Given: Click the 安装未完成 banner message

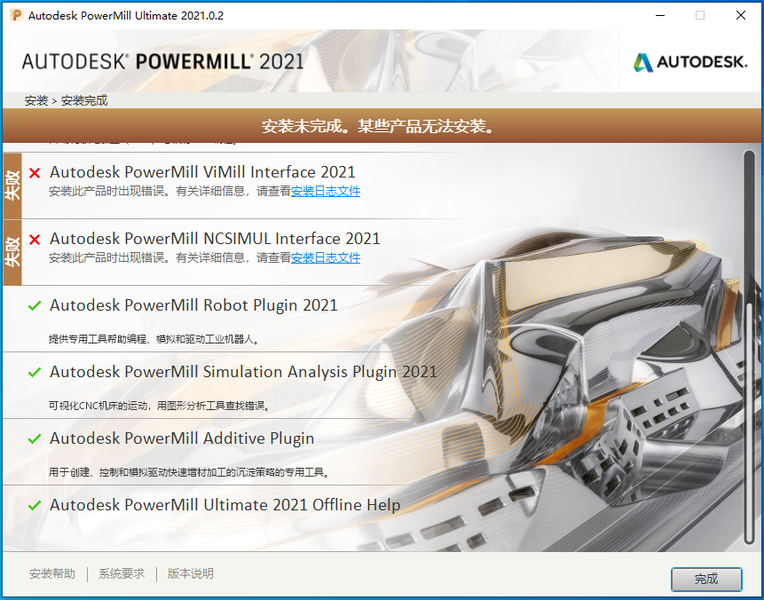Looking at the screenshot, I should 379,126.
